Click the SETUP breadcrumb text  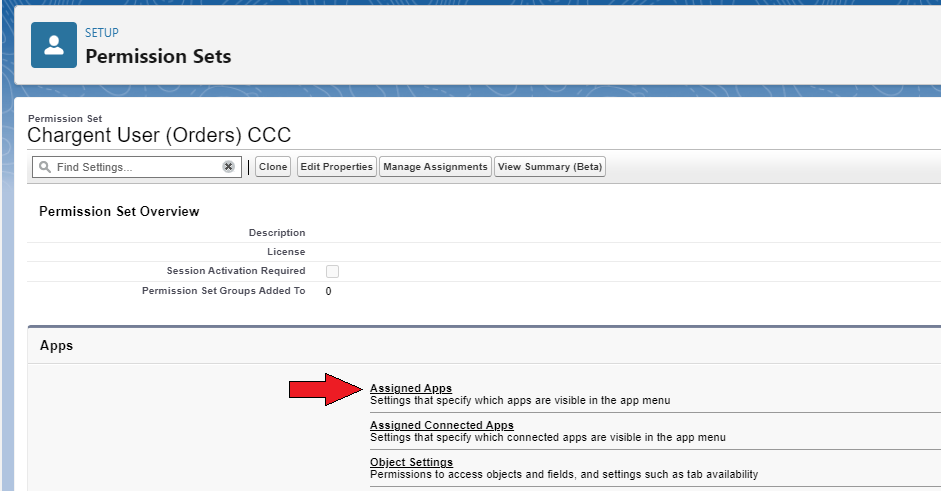101,33
